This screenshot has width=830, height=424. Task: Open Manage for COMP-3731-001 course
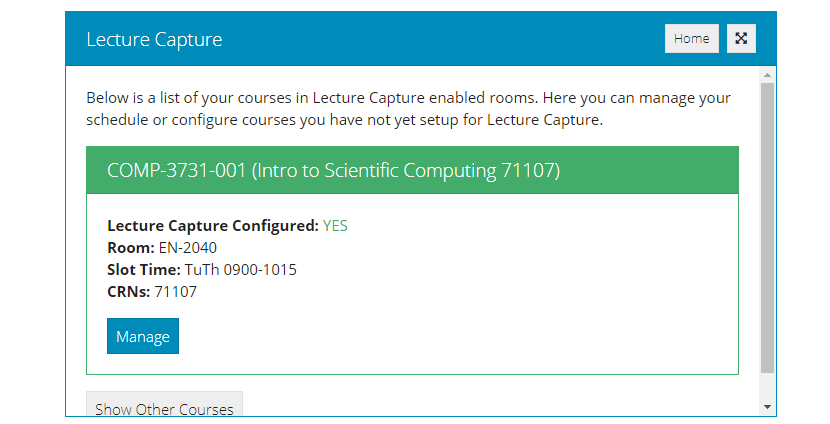click(x=143, y=336)
